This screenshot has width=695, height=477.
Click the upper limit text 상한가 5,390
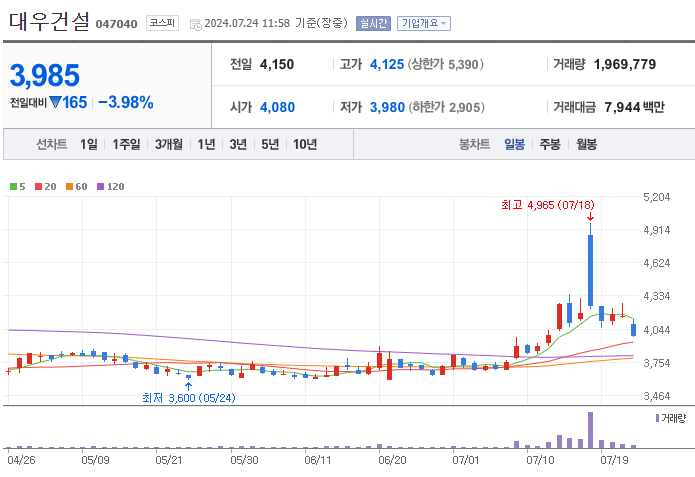coord(445,65)
